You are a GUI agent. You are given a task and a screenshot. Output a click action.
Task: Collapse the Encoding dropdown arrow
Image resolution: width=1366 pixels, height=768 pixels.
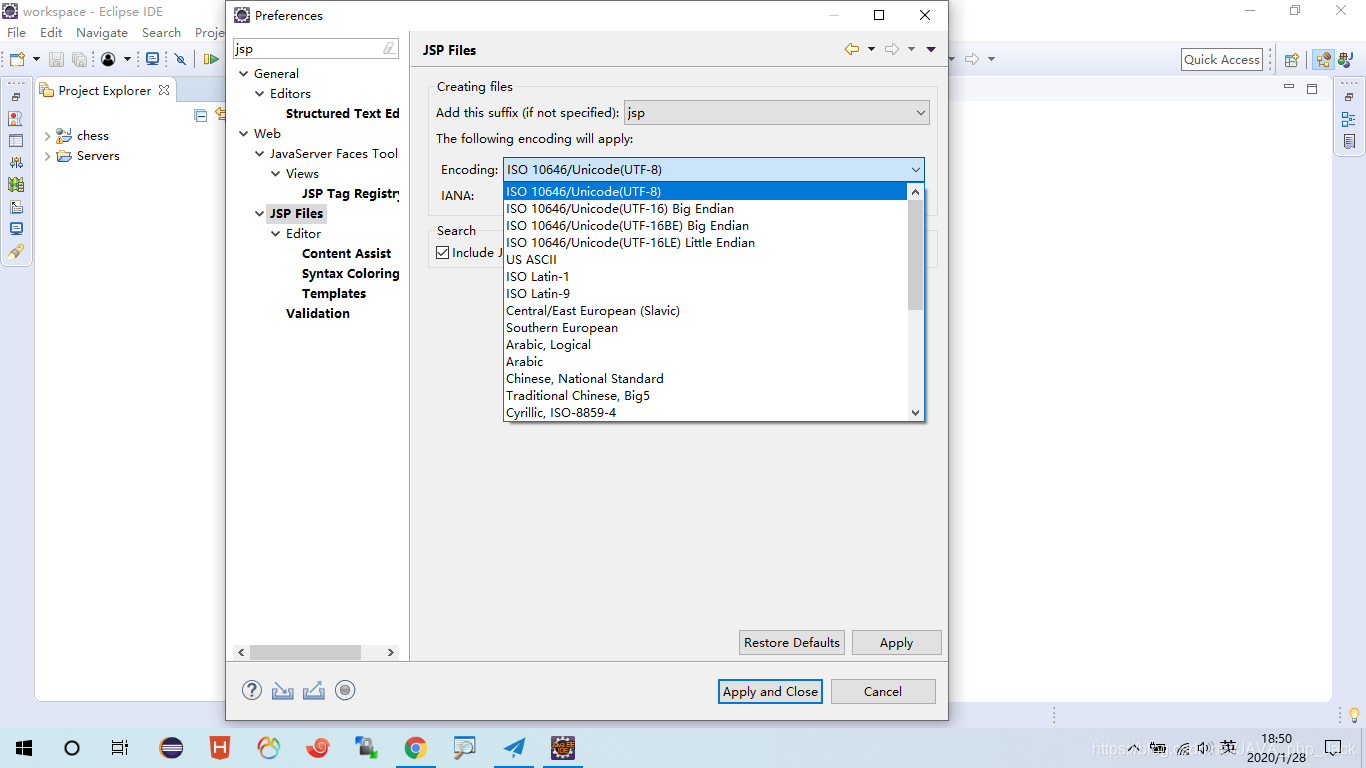915,170
